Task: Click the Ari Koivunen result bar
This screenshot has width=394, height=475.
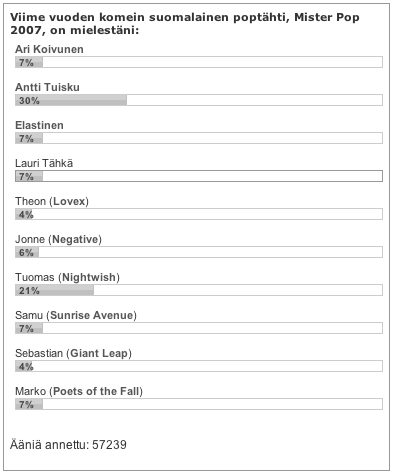Action: pos(199,62)
